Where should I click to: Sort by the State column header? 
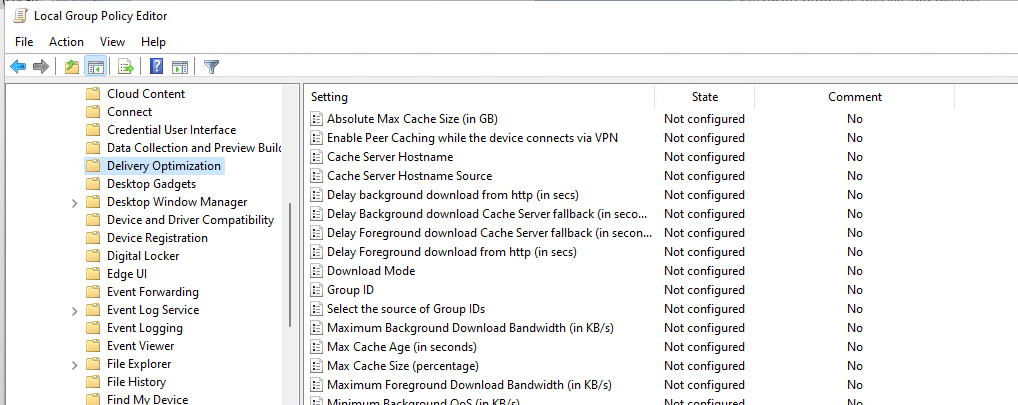tap(704, 97)
